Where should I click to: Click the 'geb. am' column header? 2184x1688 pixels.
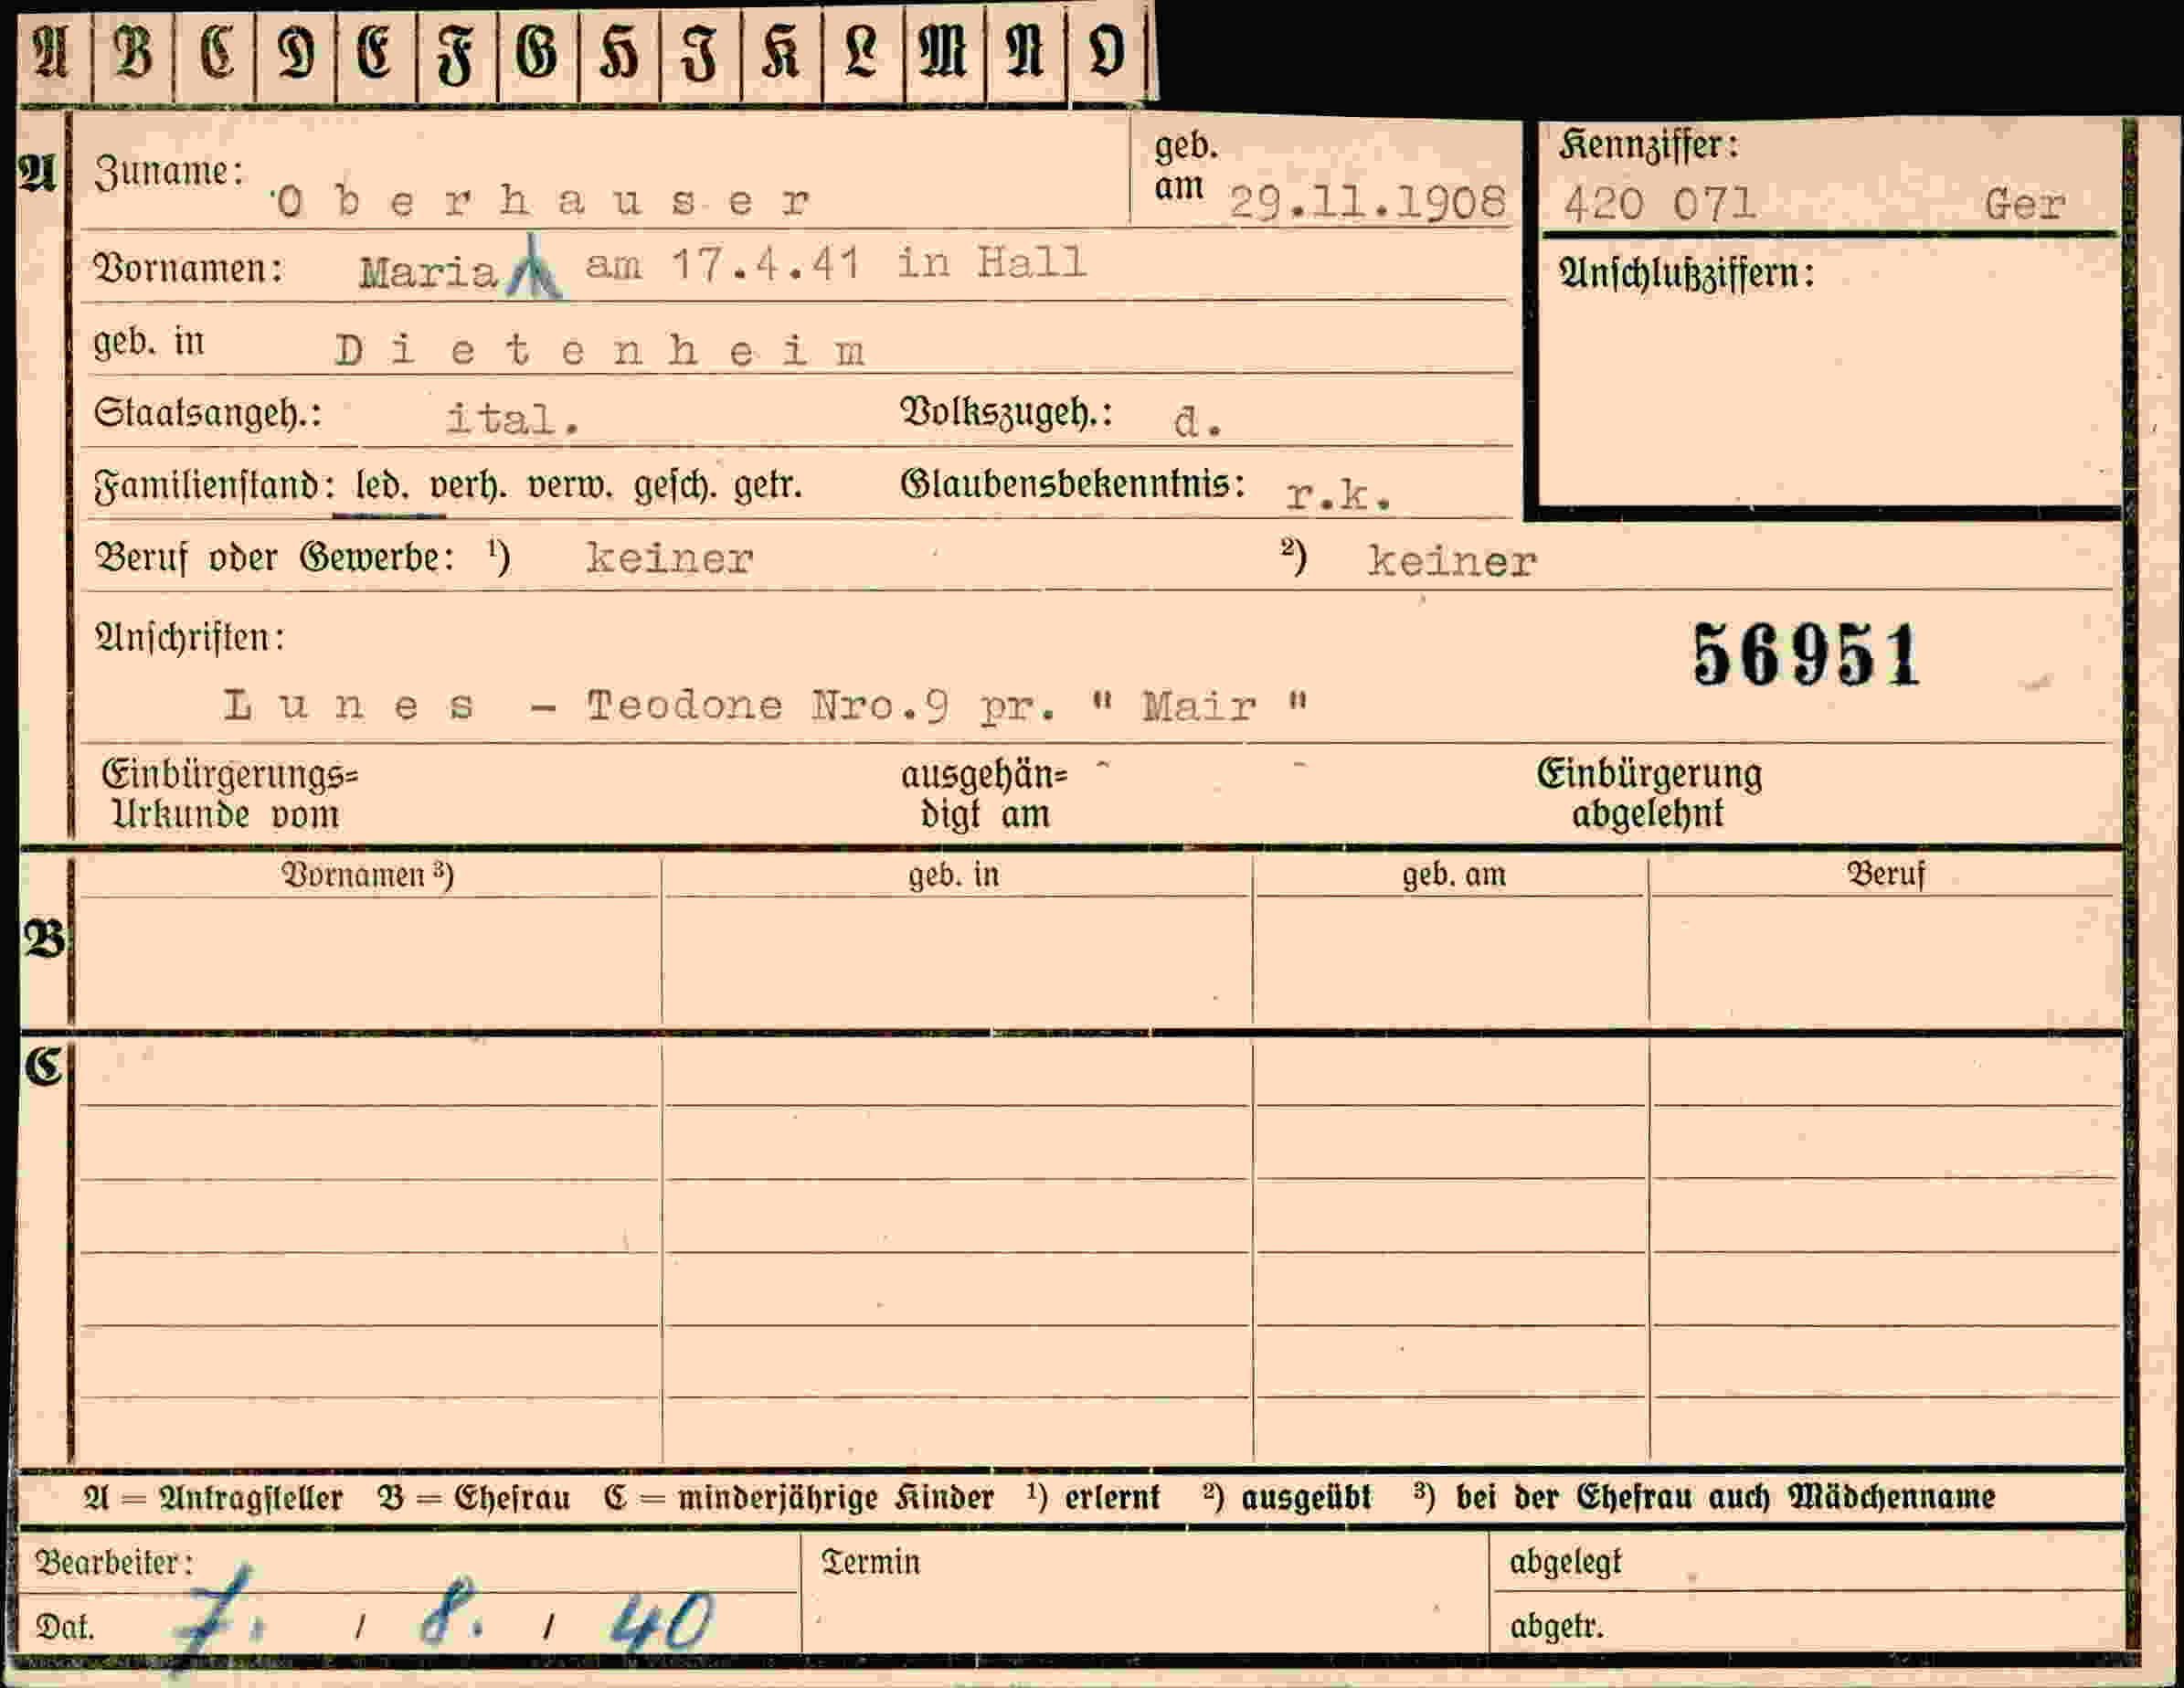[1453, 875]
